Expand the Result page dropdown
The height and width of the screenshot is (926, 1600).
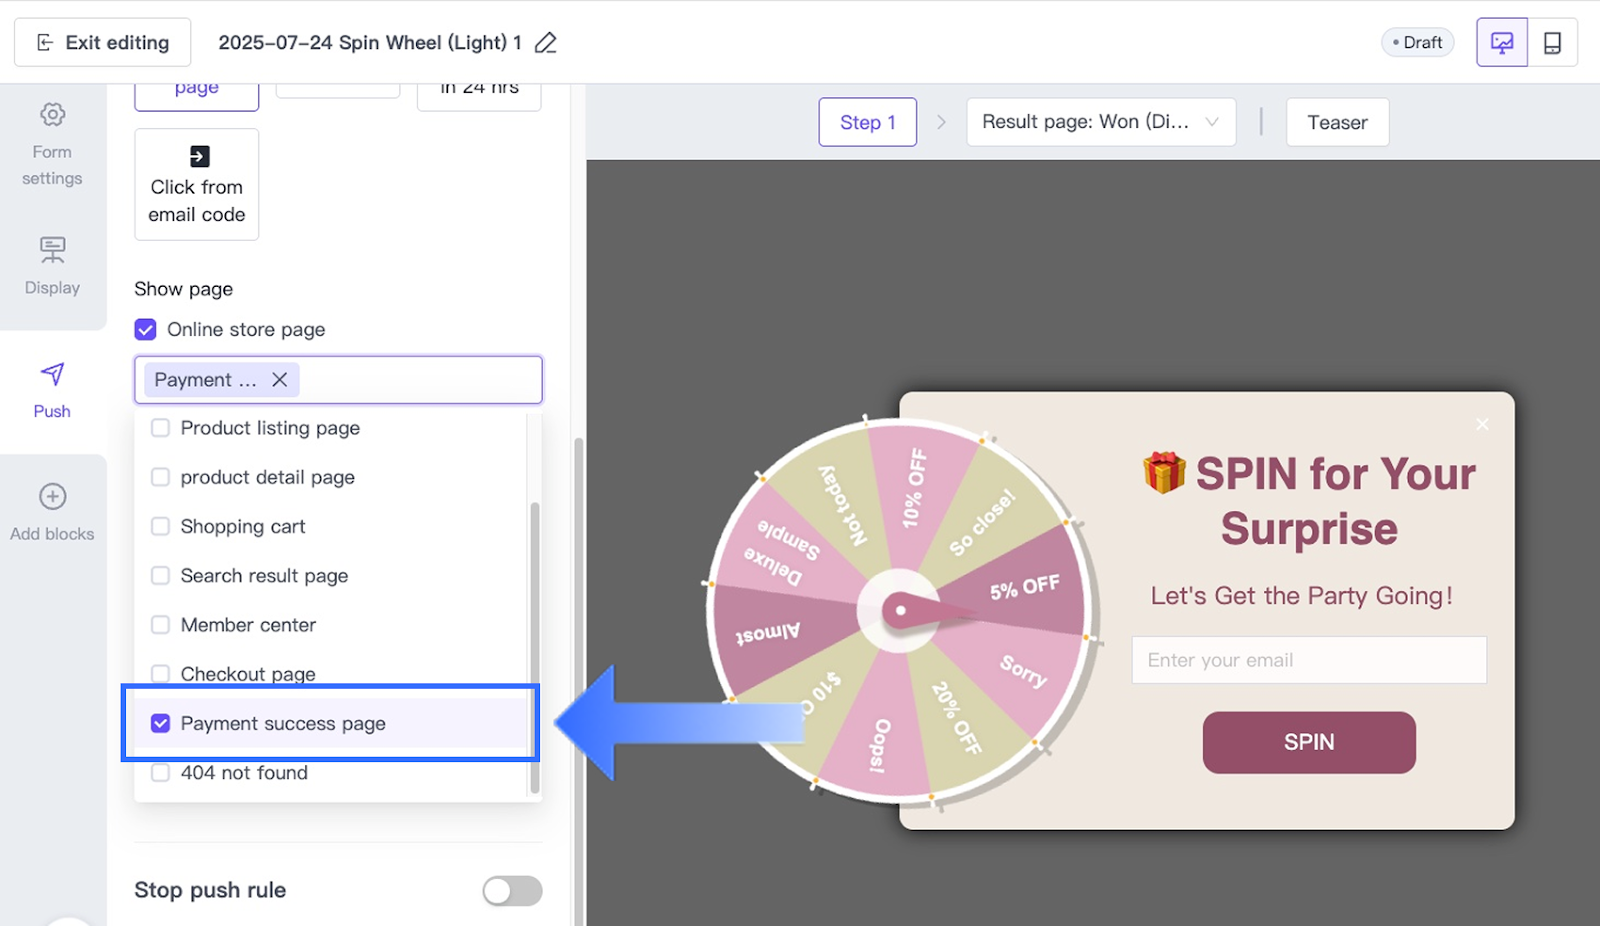(1100, 122)
